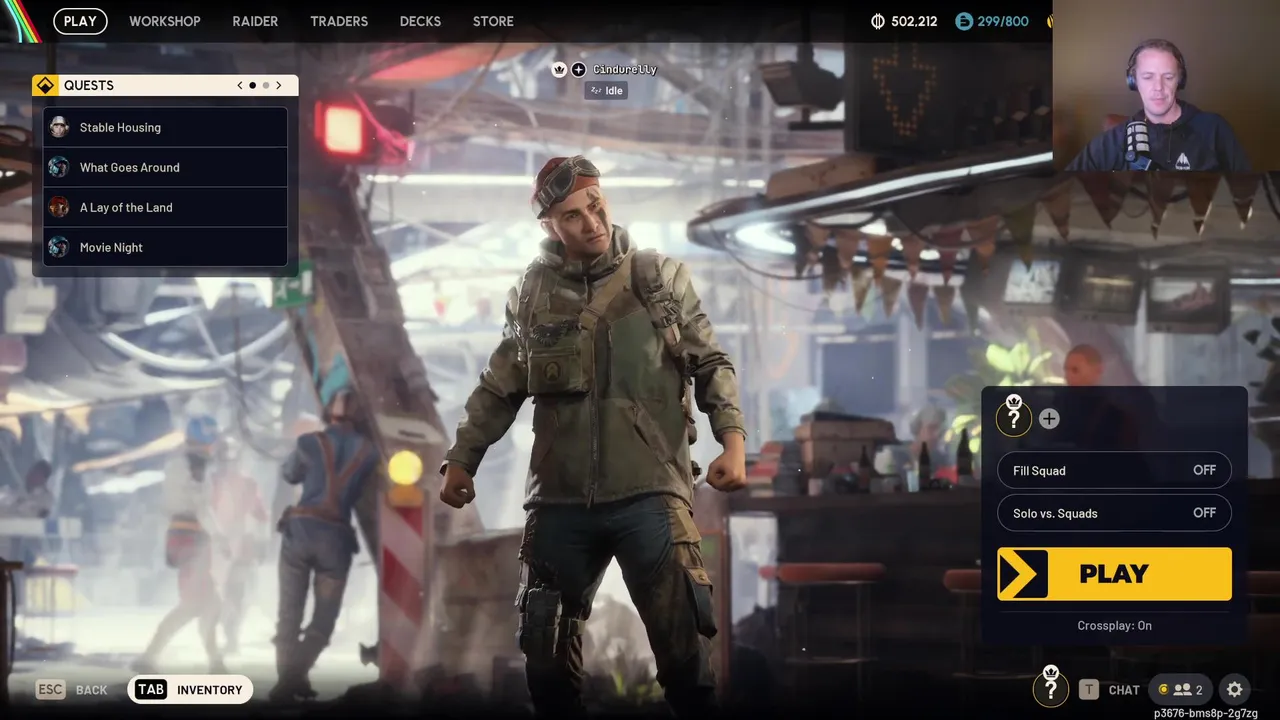Select the PLAY tab in top navigation
Viewport: 1280px width, 720px height.
pos(80,21)
